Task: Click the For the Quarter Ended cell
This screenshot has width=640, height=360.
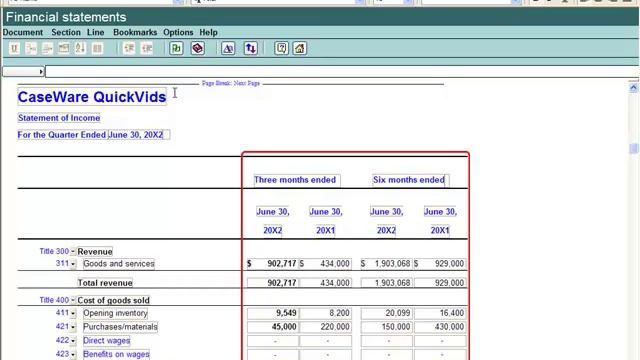Action: click(62, 135)
